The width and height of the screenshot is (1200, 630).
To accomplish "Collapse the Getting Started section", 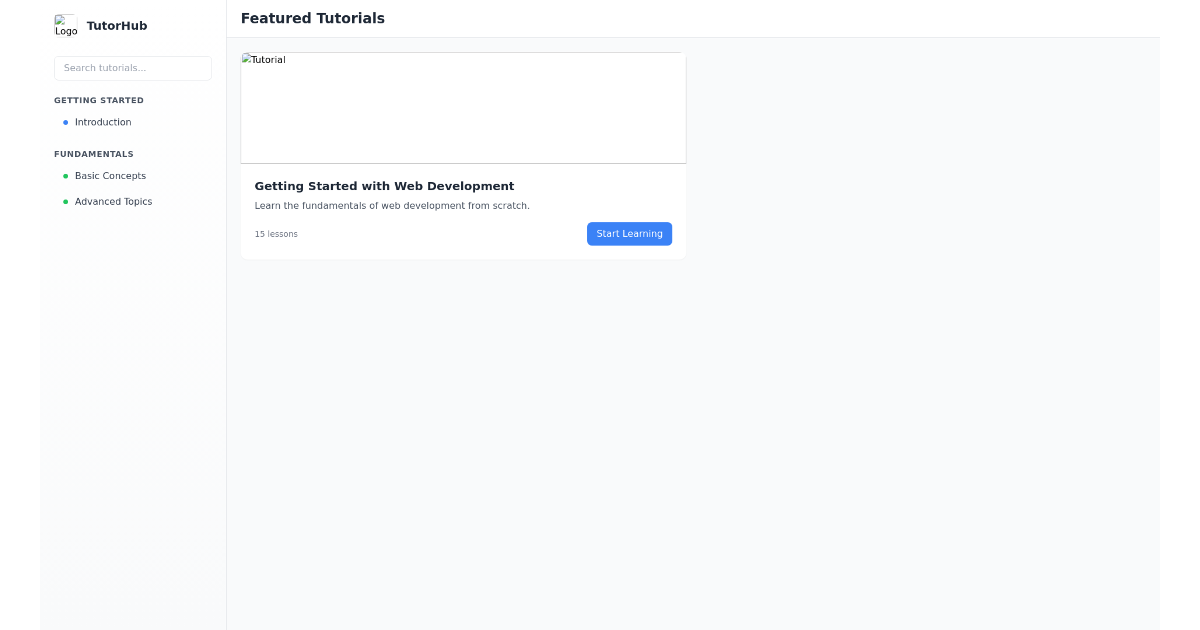I will pyautogui.click(x=98, y=100).
